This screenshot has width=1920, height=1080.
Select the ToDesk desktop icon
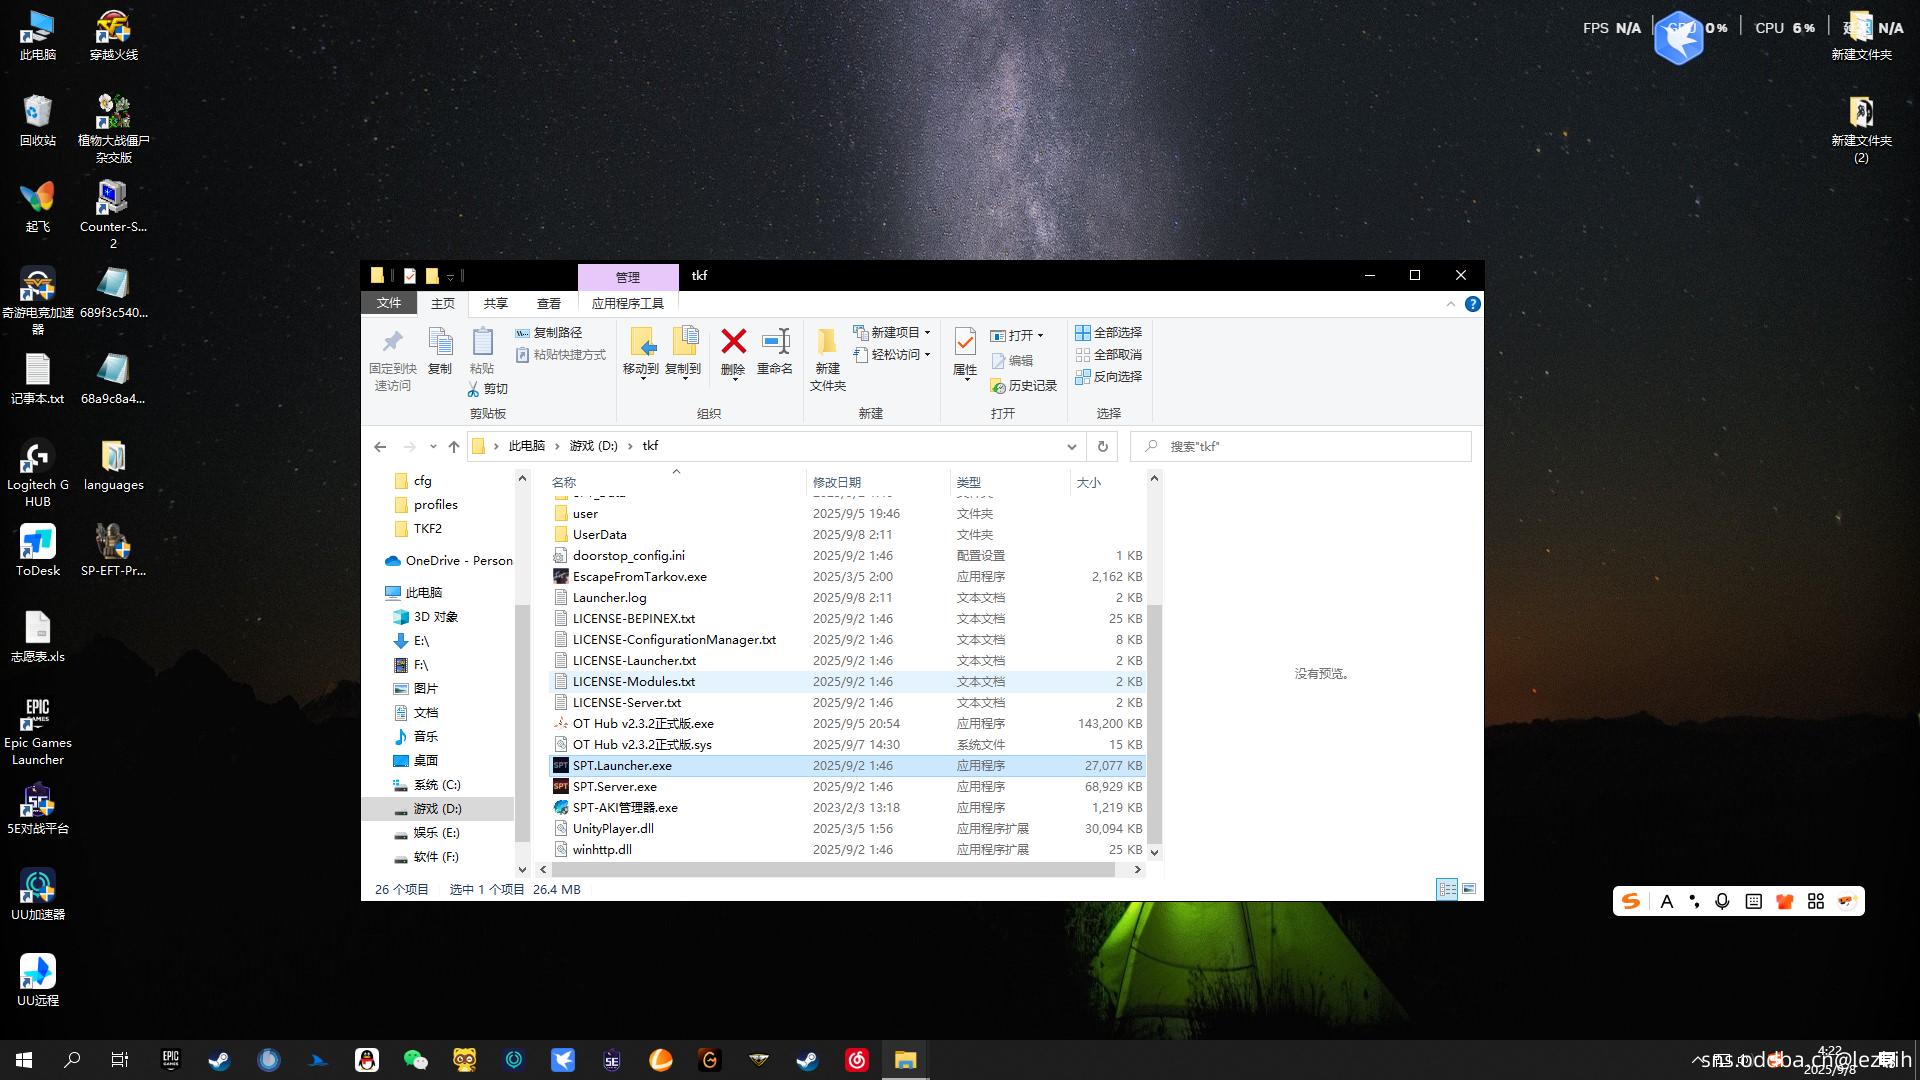(x=38, y=550)
